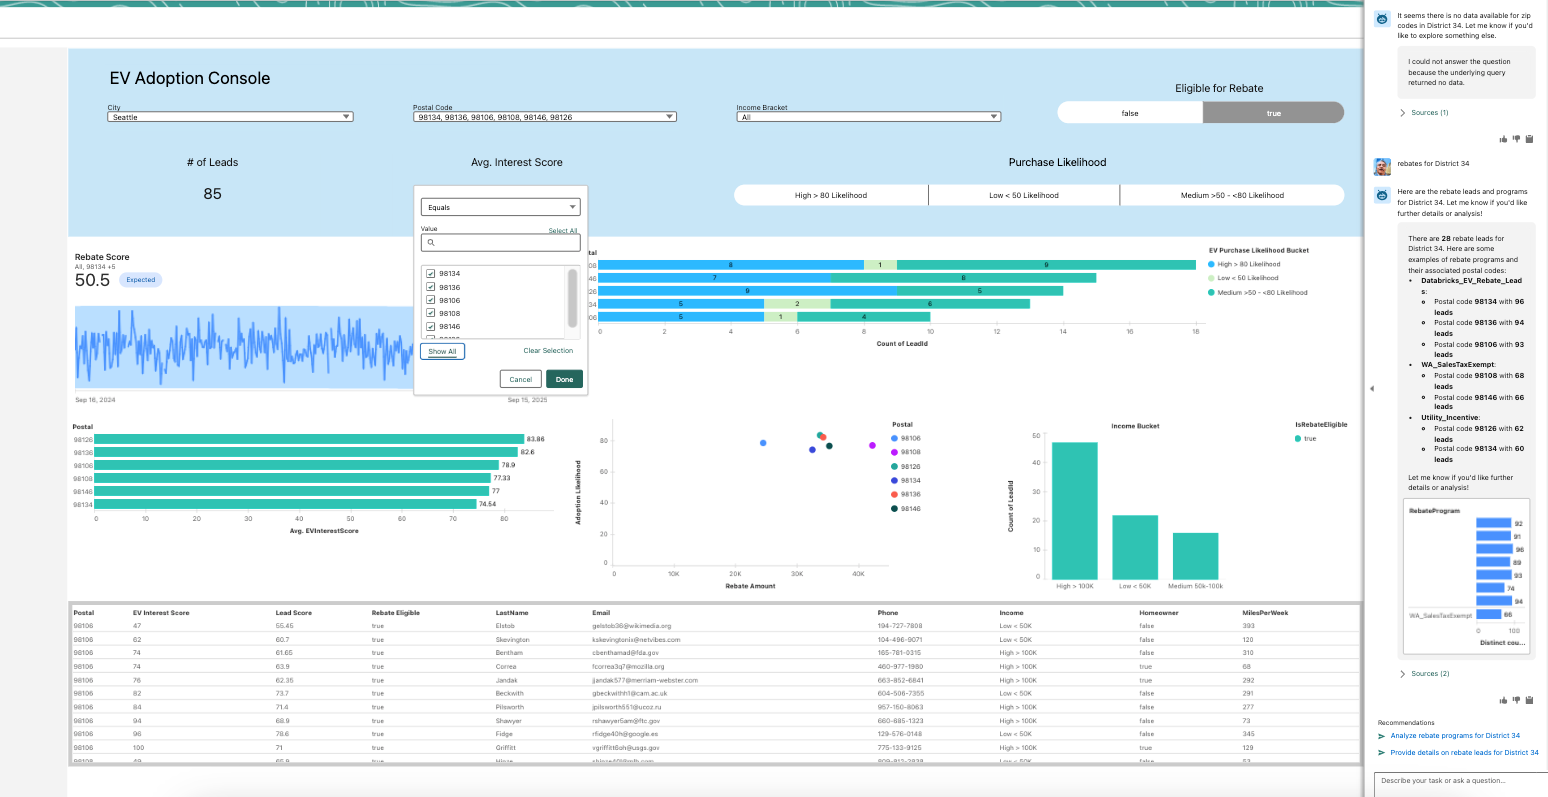Screen dimensions: 1548x797
Task: Click the search icon in the Value filter box
Action: pos(431,242)
